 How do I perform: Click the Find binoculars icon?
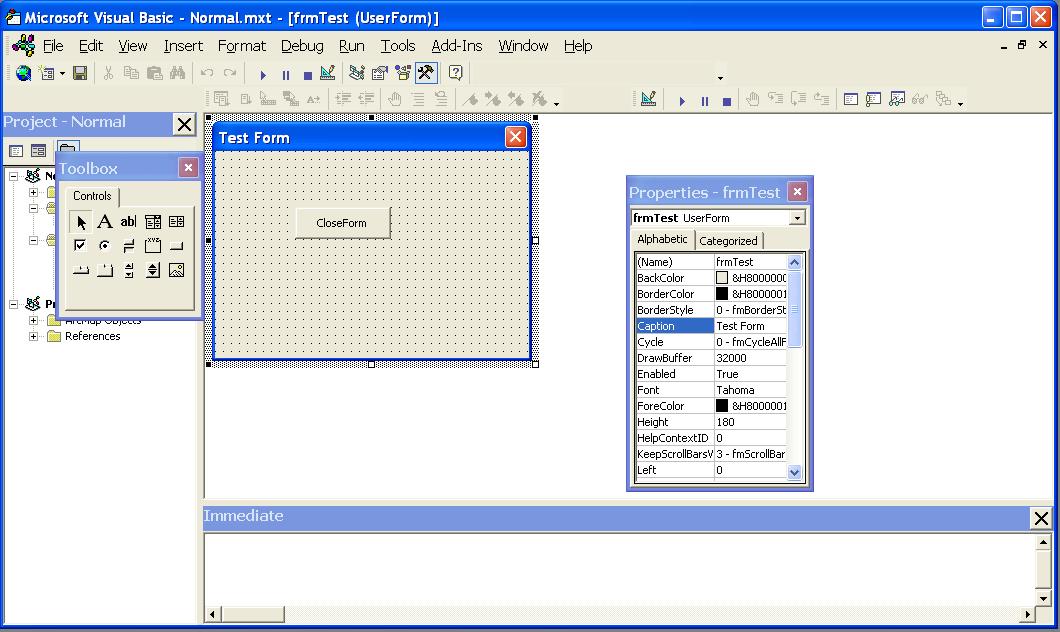[177, 73]
